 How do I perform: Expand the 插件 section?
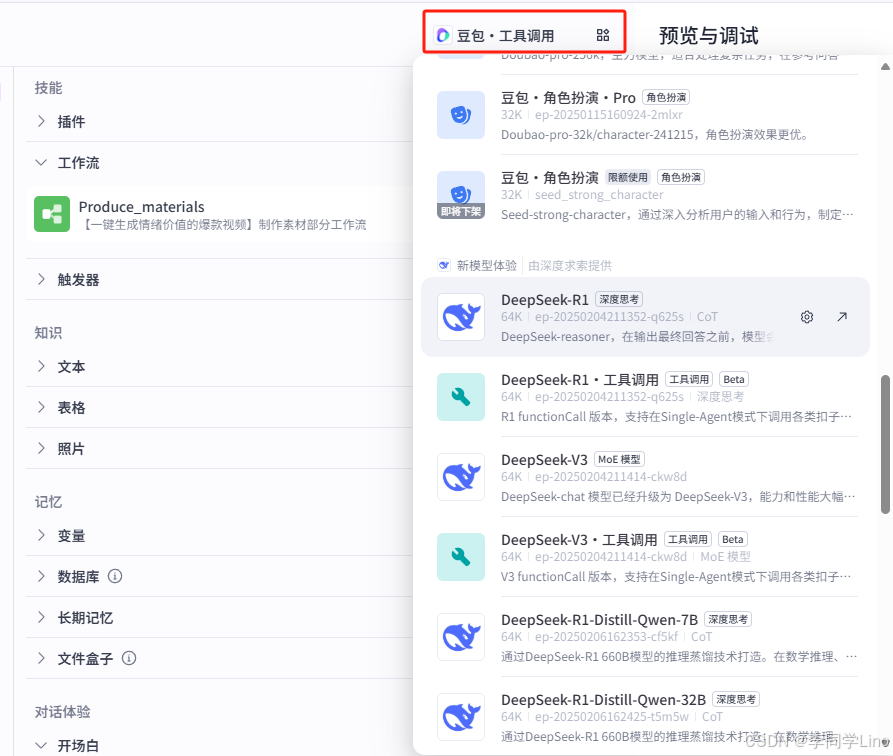(41, 121)
